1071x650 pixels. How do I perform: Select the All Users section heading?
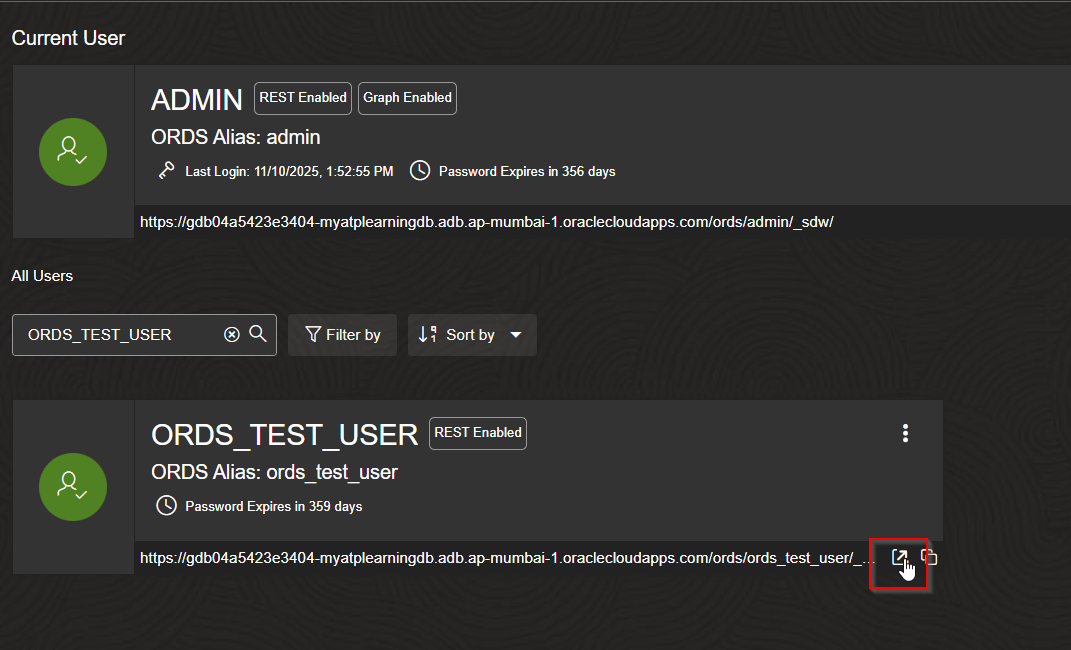point(42,275)
